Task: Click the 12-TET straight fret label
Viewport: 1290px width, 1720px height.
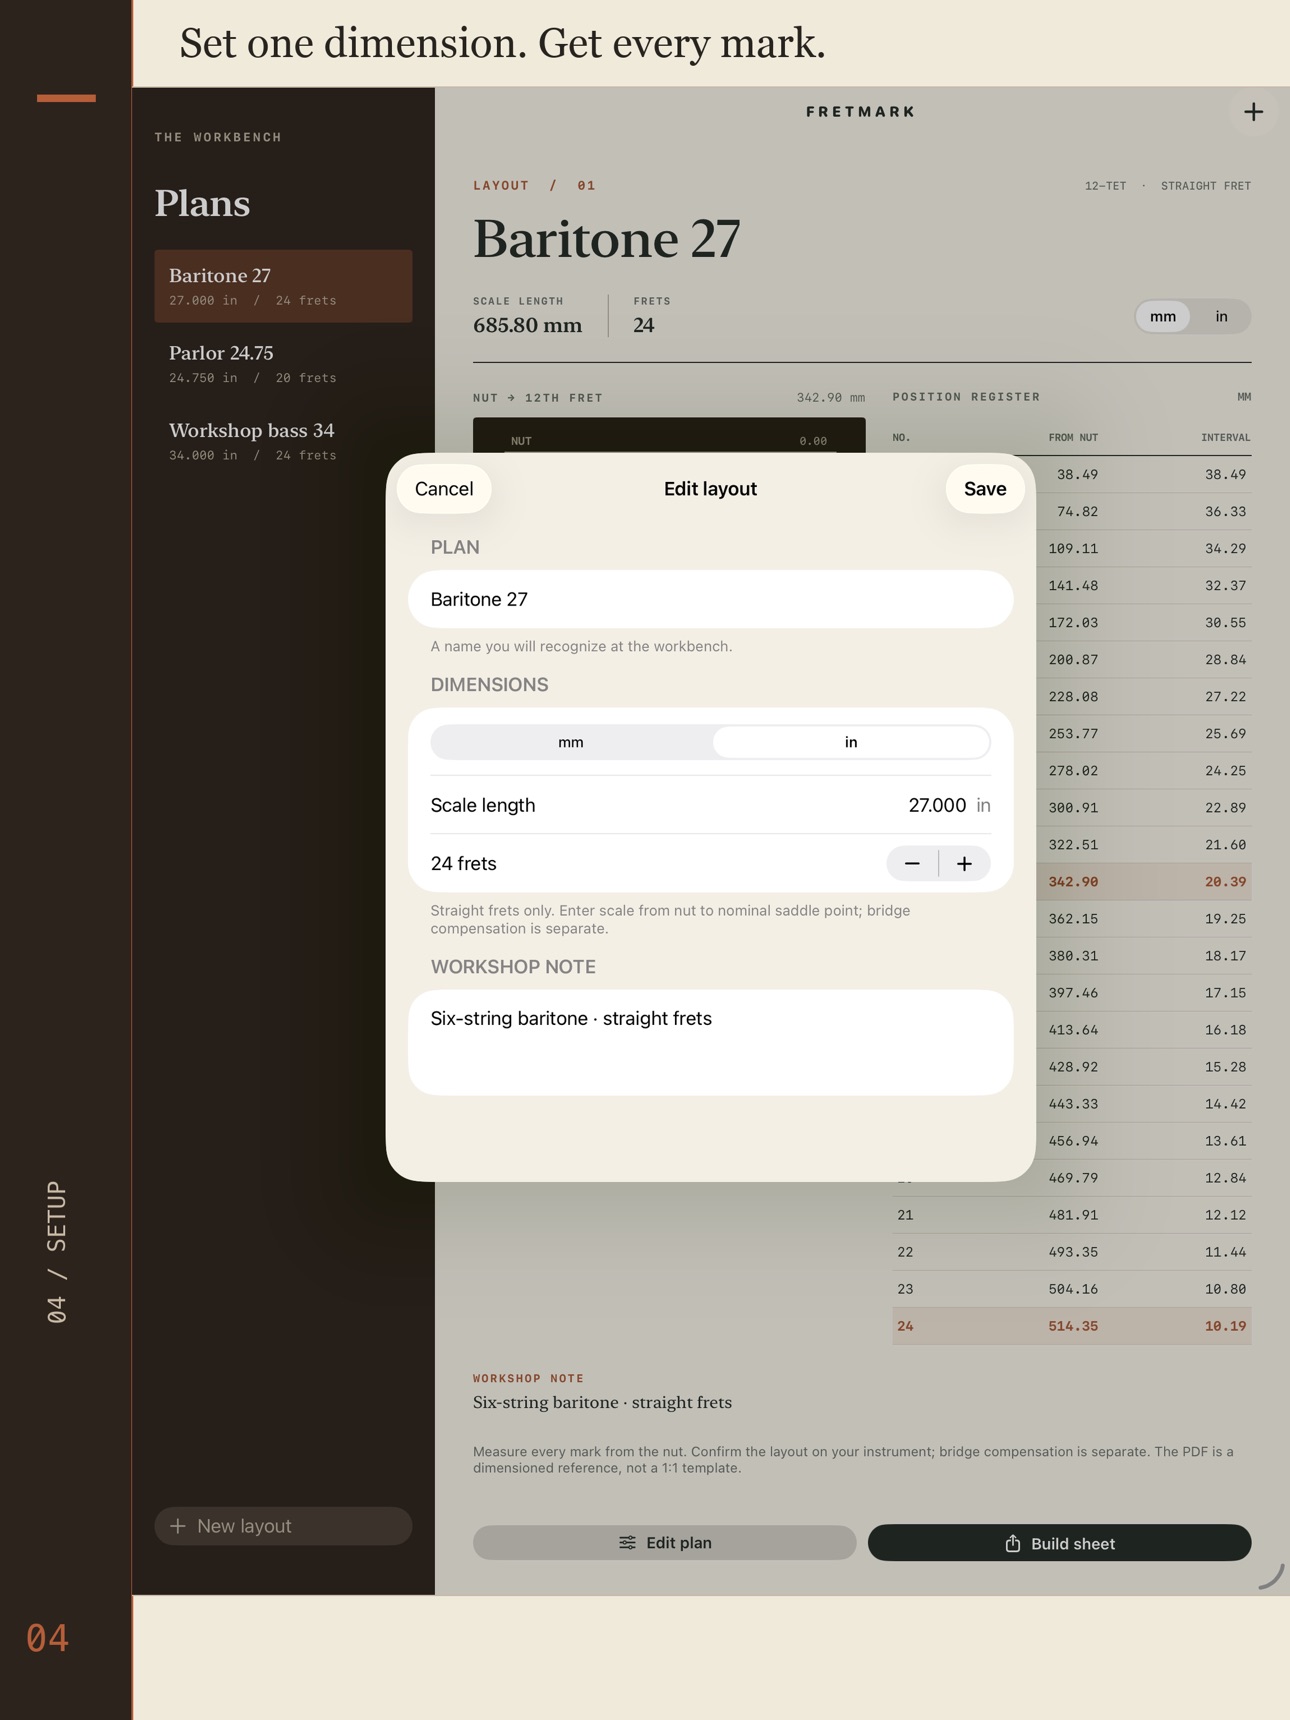Action: click(1167, 186)
